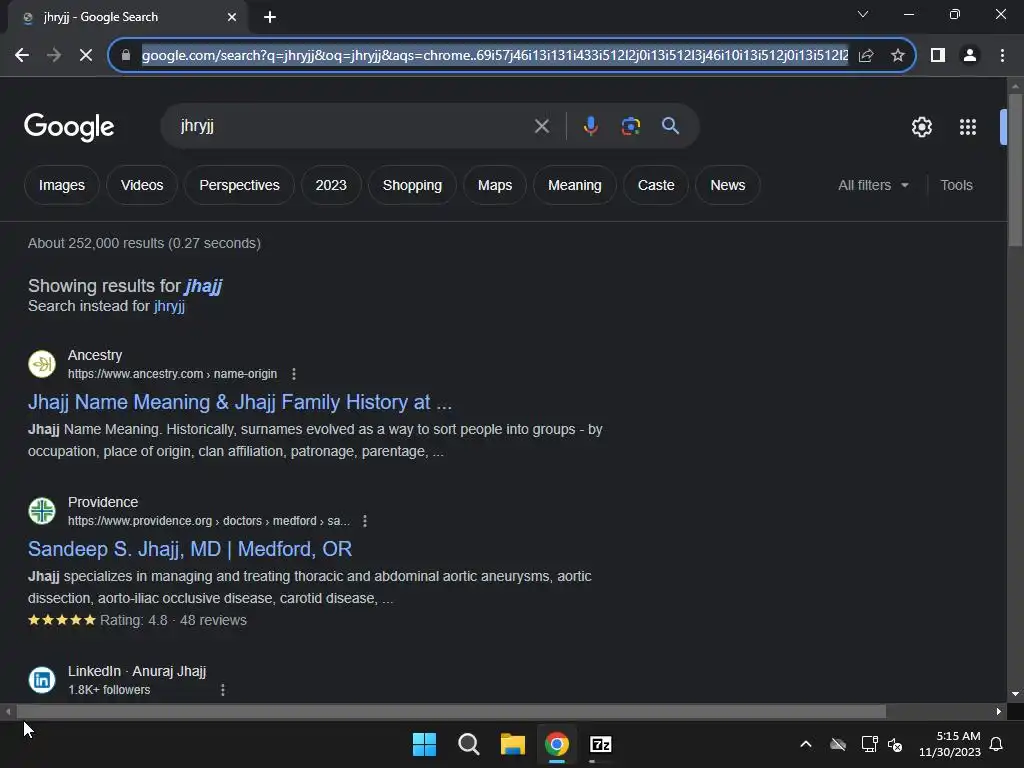Image resolution: width=1024 pixels, height=768 pixels.
Task: Click the corrected term jhajj
Action: coord(203,286)
